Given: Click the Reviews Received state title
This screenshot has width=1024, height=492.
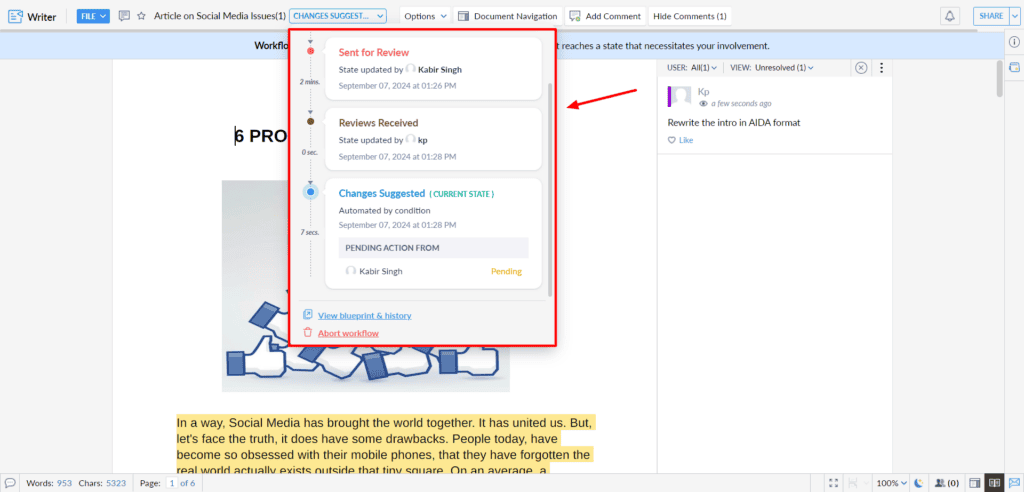Looking at the screenshot, I should (378, 123).
